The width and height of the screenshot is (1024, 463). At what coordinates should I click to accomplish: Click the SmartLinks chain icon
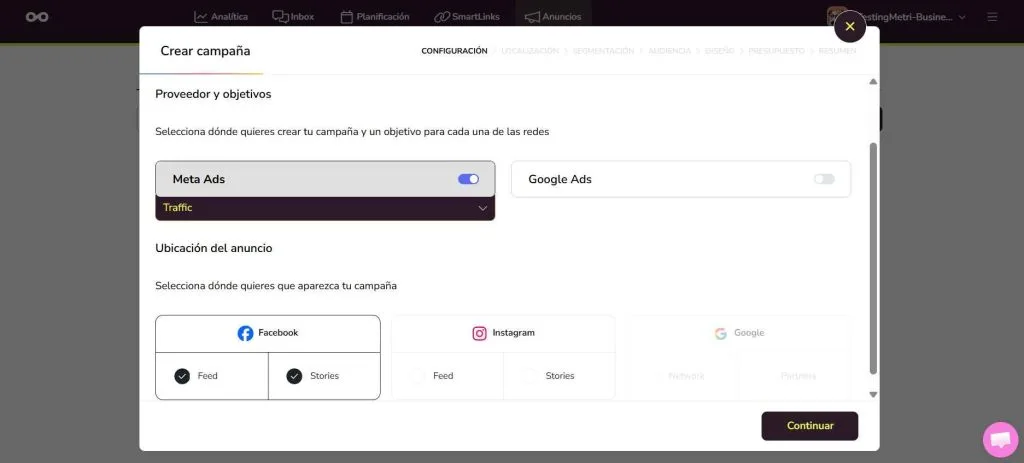click(x=442, y=17)
